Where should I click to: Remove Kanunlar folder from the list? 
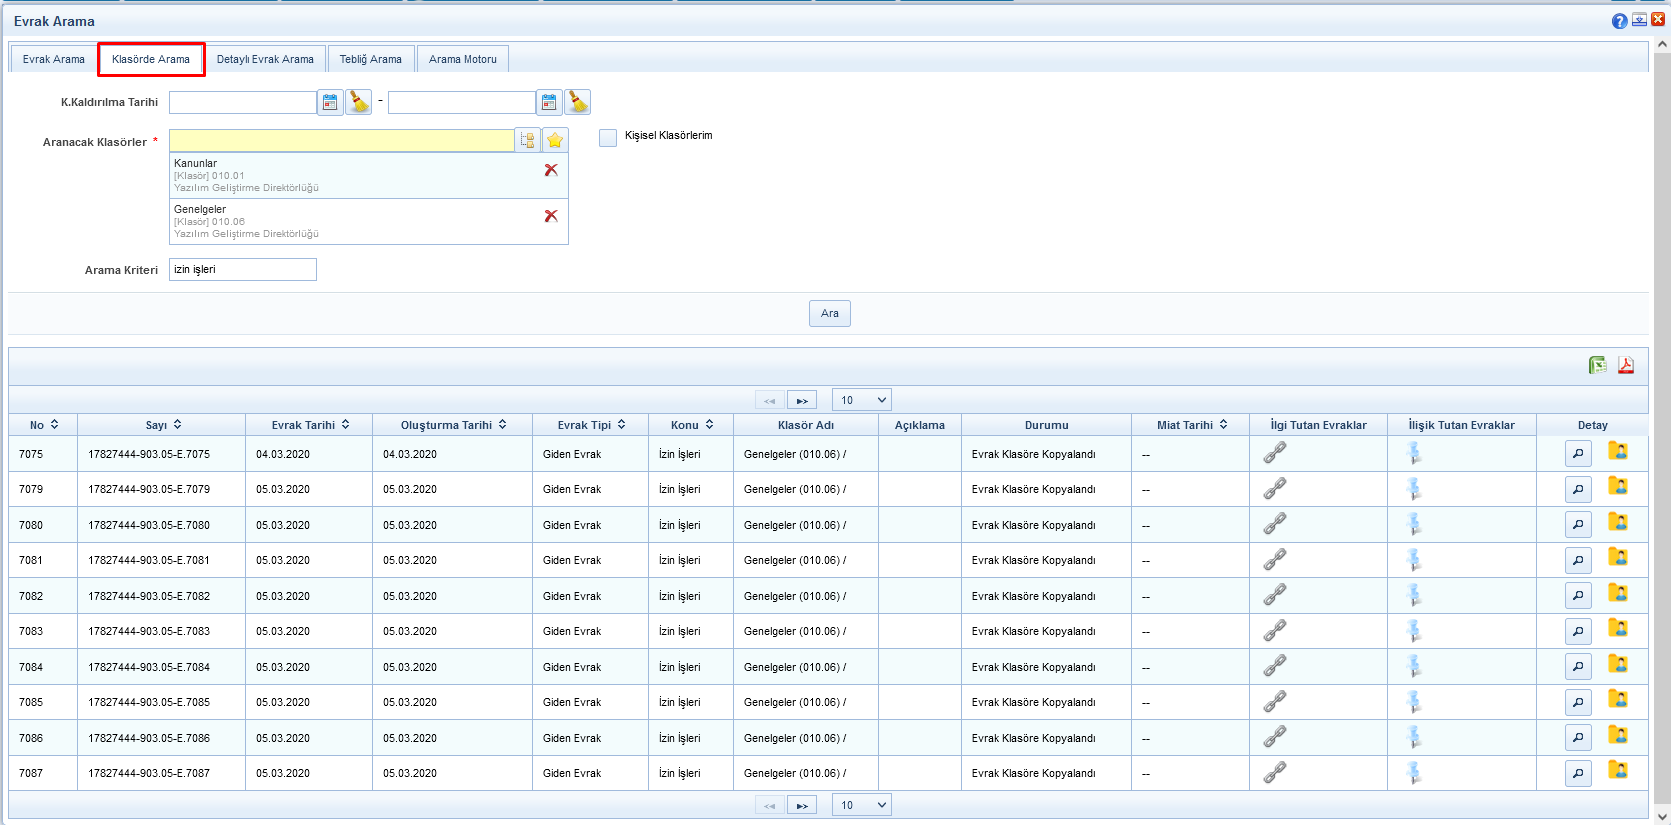(550, 170)
